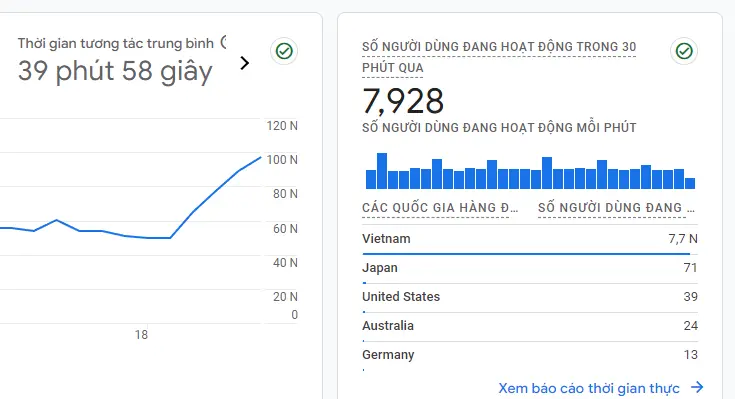Click the '60 N' axis label
The image size is (735, 399).
285,229
